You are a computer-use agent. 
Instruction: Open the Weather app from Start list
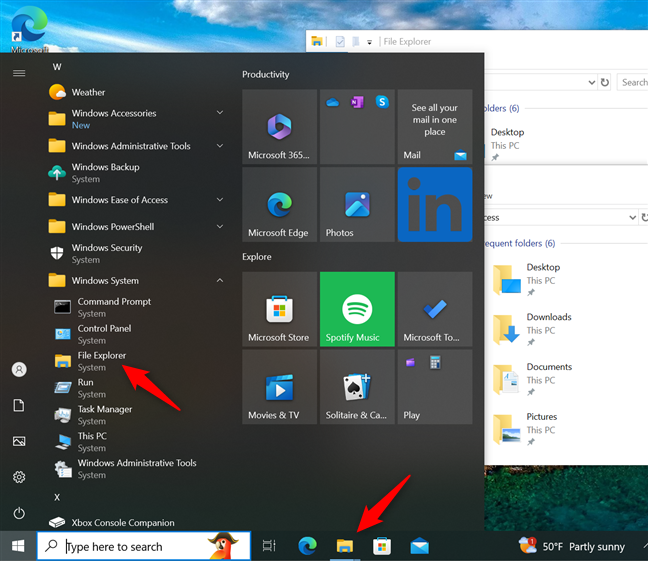pos(136,92)
